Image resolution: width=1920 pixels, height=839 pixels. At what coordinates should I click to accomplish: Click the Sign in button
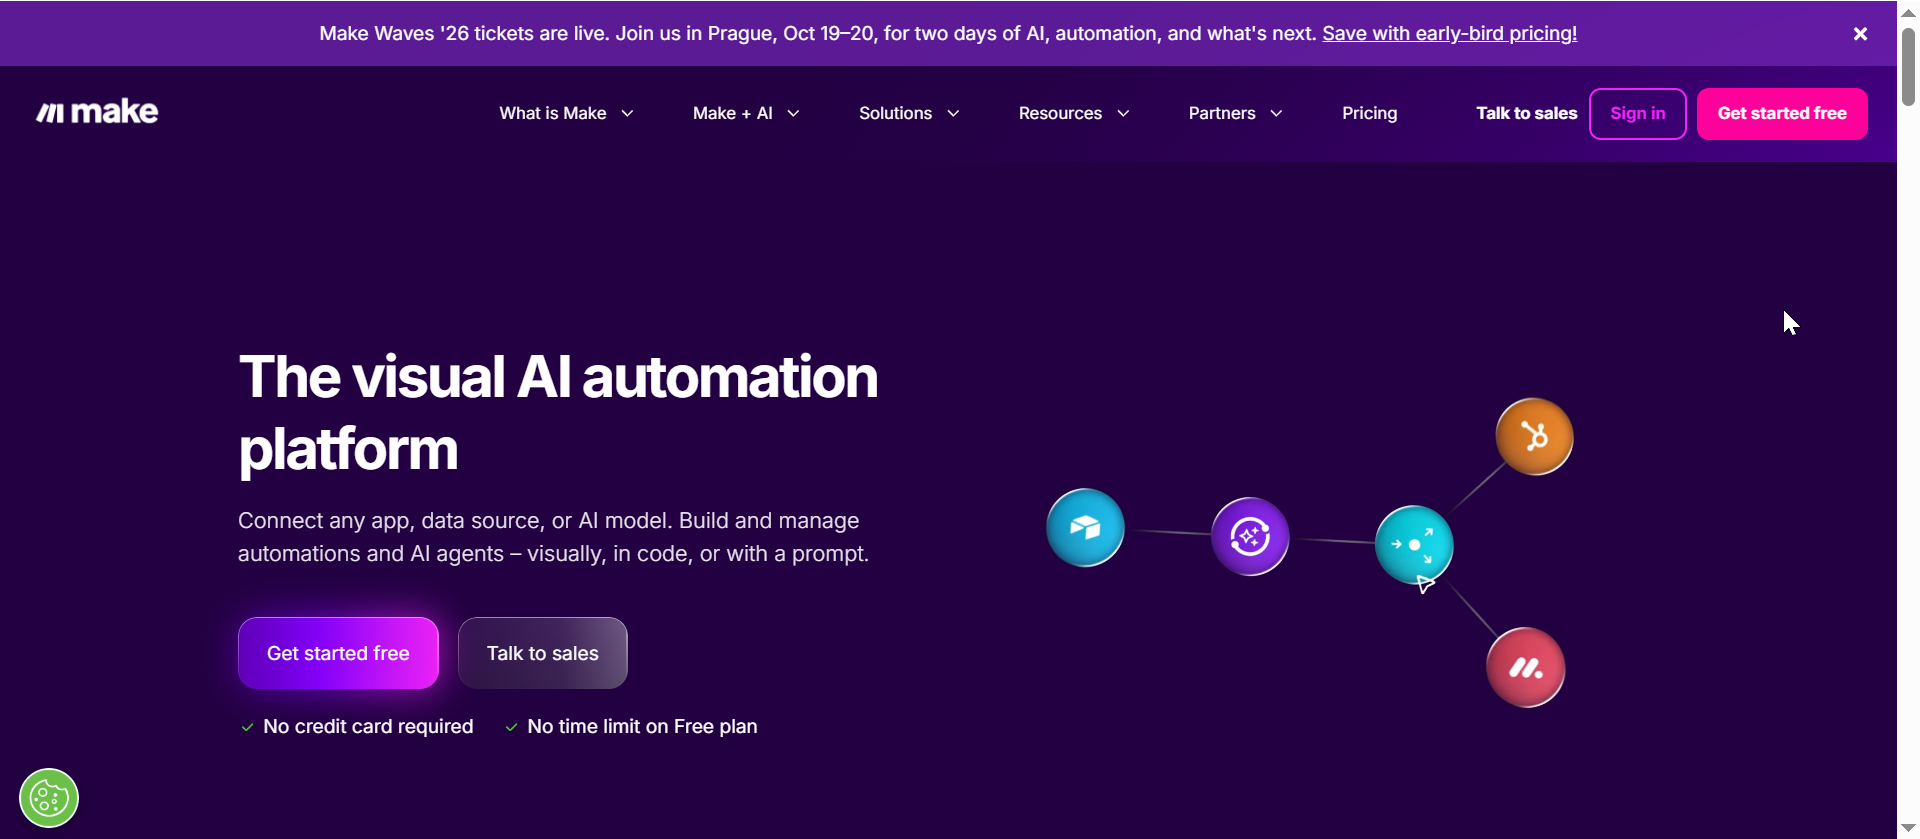[x=1637, y=114]
